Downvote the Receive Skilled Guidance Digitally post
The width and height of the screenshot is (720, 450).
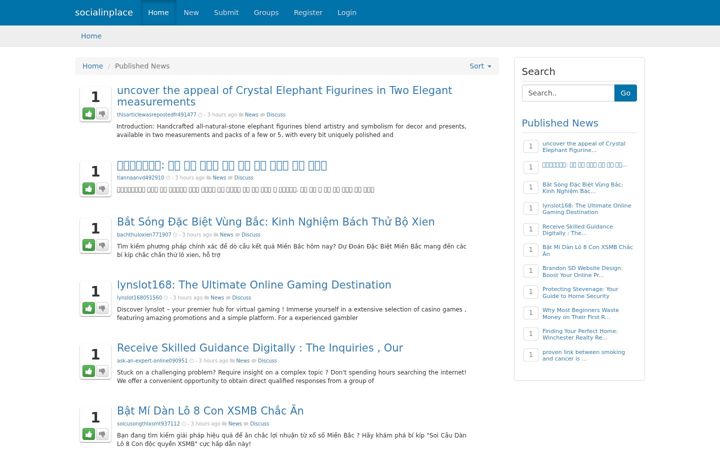pos(102,371)
